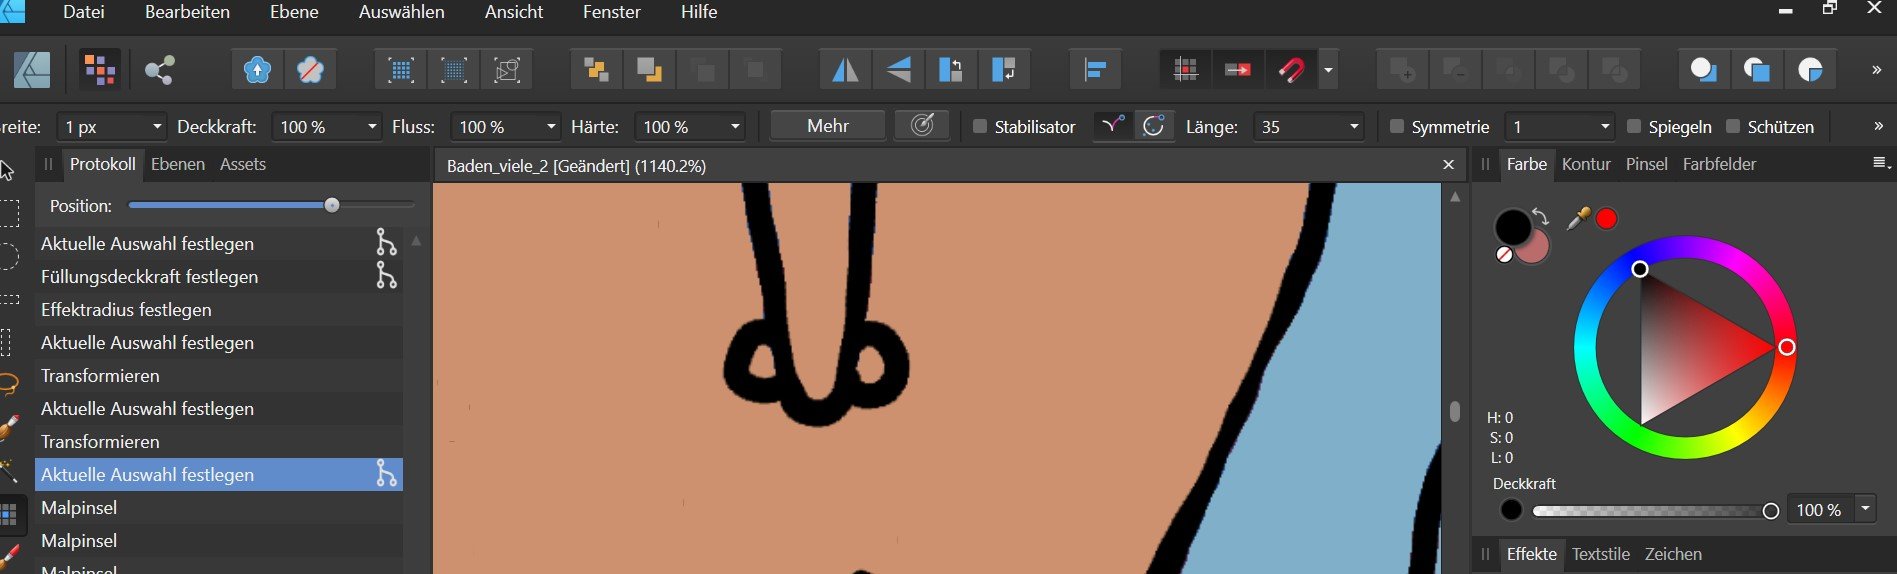The image size is (1897, 574).
Task: Rotate selection counter-clockwise icon
Action: 951,70
